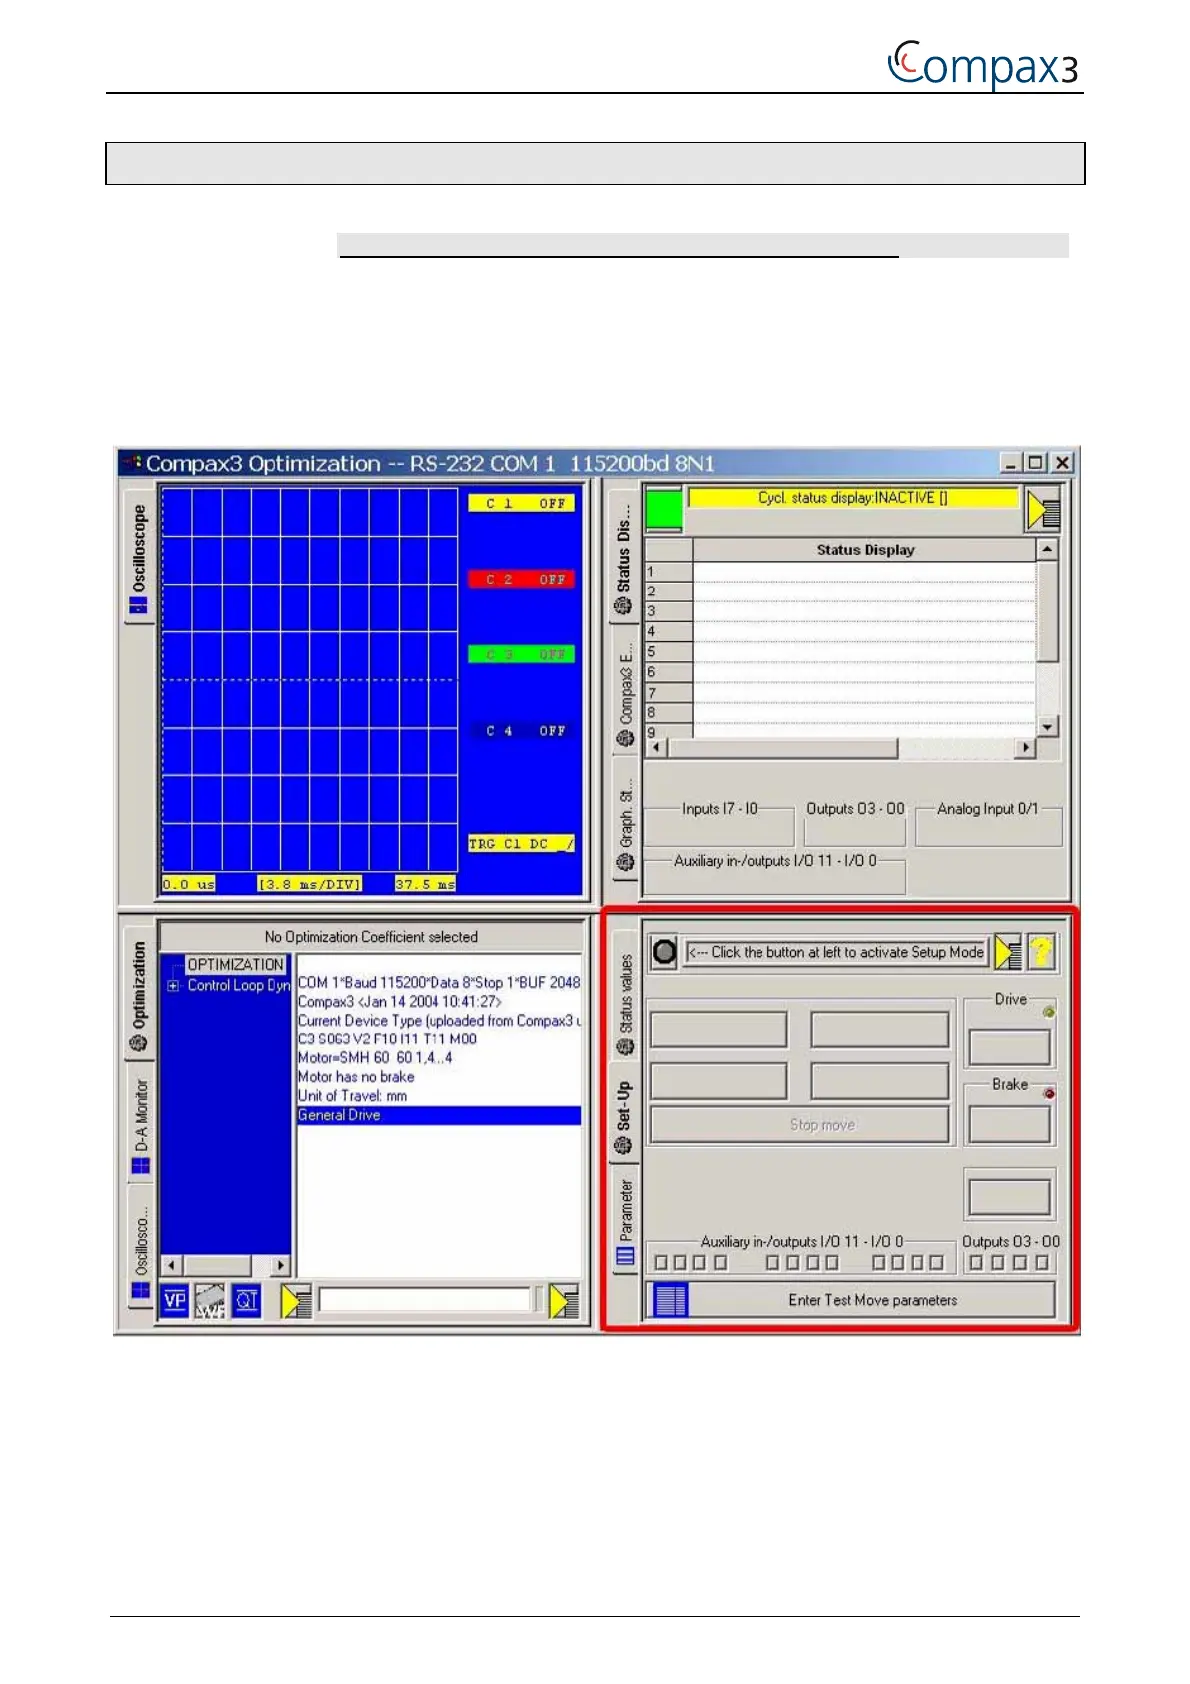This screenshot has width=1190, height=1684.
Task: Open the Oscillosco... tab at the lower left
Action: click(140, 1245)
